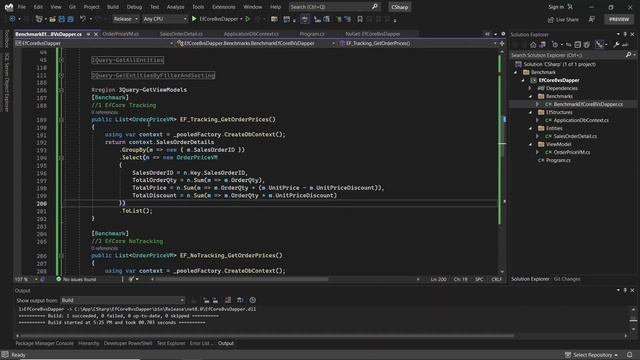Click the Undo arrow in the toolbar
The width and height of the screenshot is (640, 360).
[x=83, y=19]
